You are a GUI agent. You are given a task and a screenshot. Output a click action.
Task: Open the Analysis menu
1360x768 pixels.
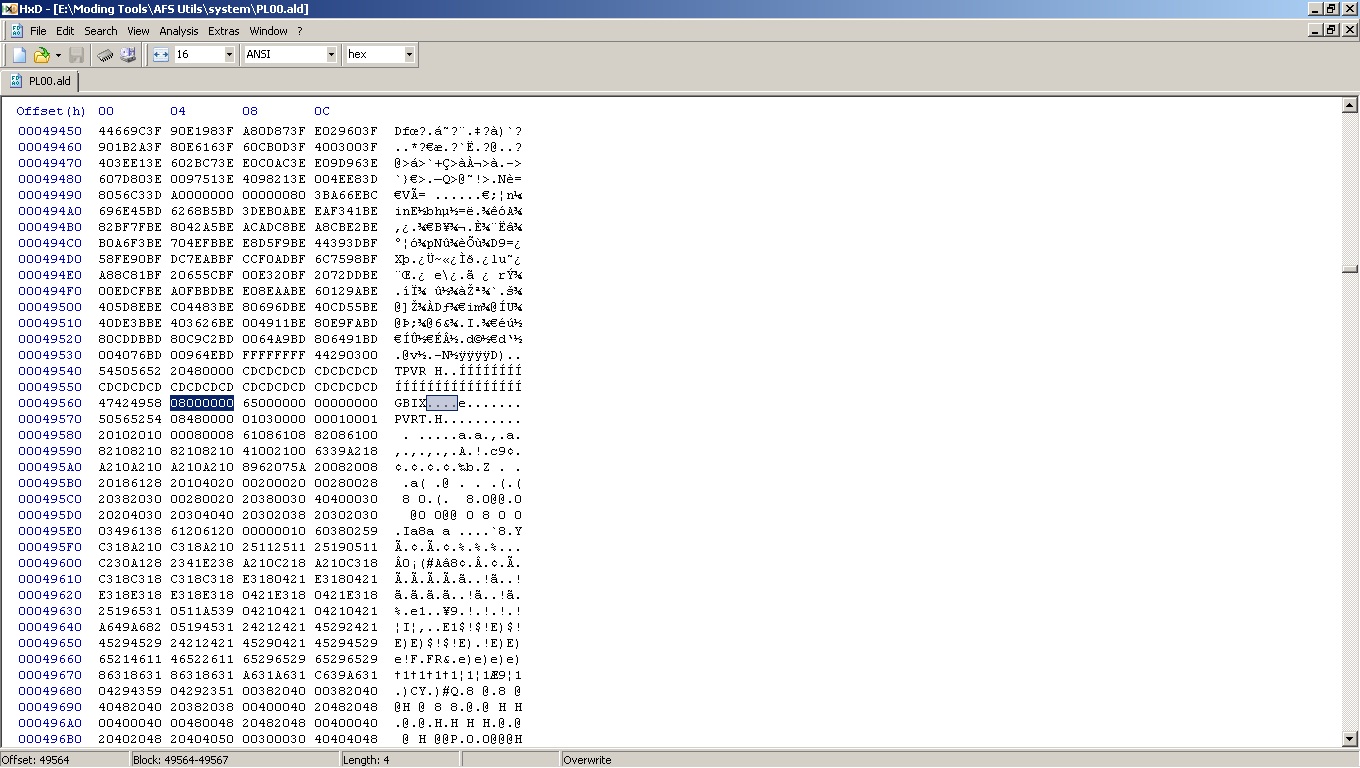point(179,31)
